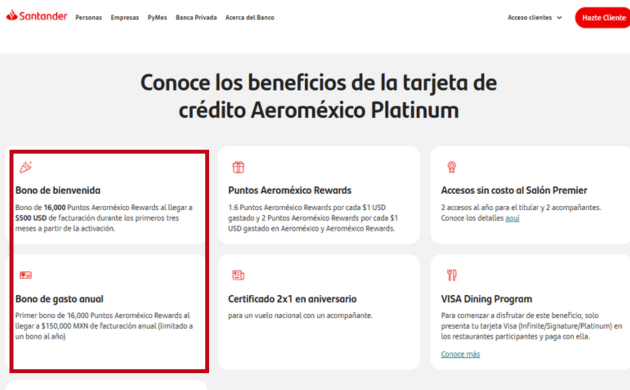Screen dimensions: 630x390
Task: Click 'para un vuelo nacional con un acompañante' text
Action: click(x=300, y=316)
